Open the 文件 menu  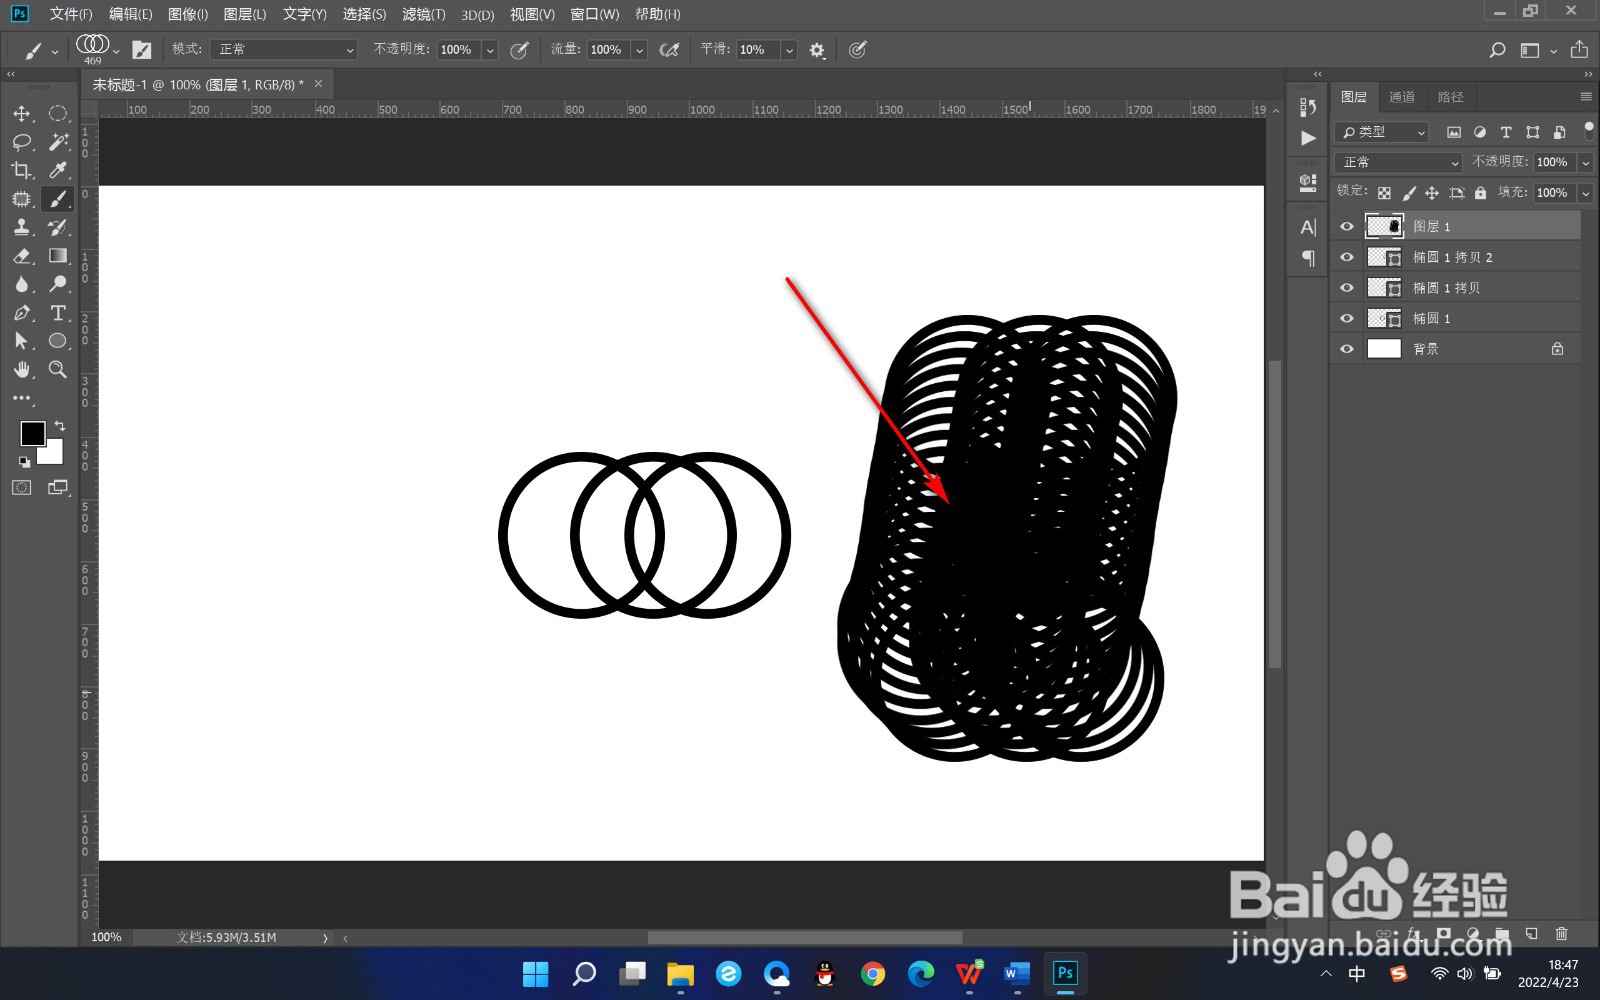pyautogui.click(x=71, y=14)
